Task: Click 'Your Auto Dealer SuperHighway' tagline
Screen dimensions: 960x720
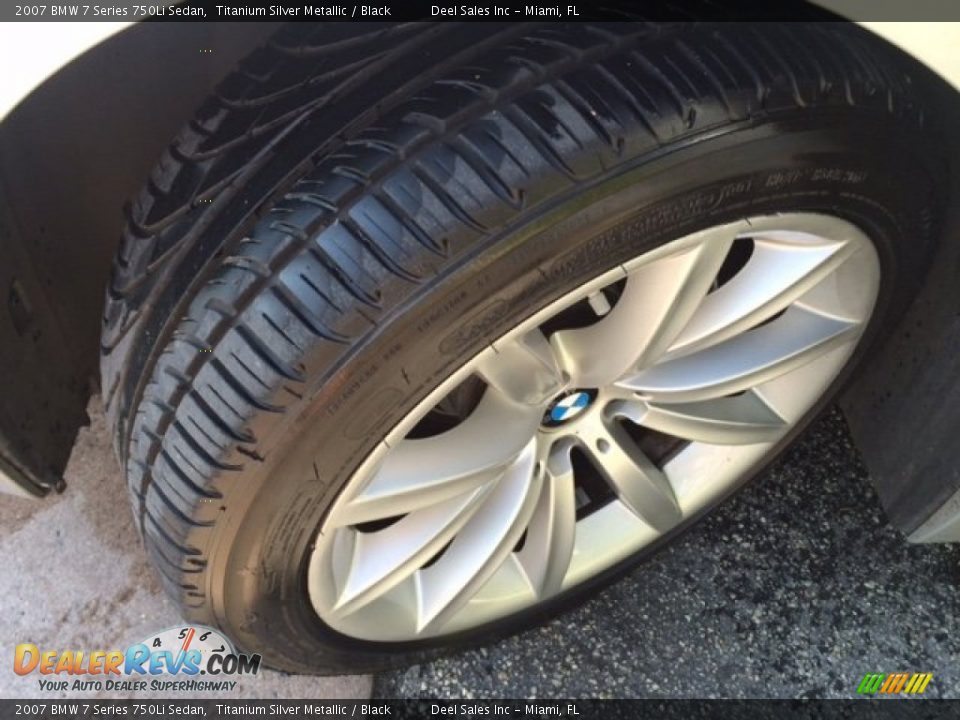Action: click(x=137, y=686)
